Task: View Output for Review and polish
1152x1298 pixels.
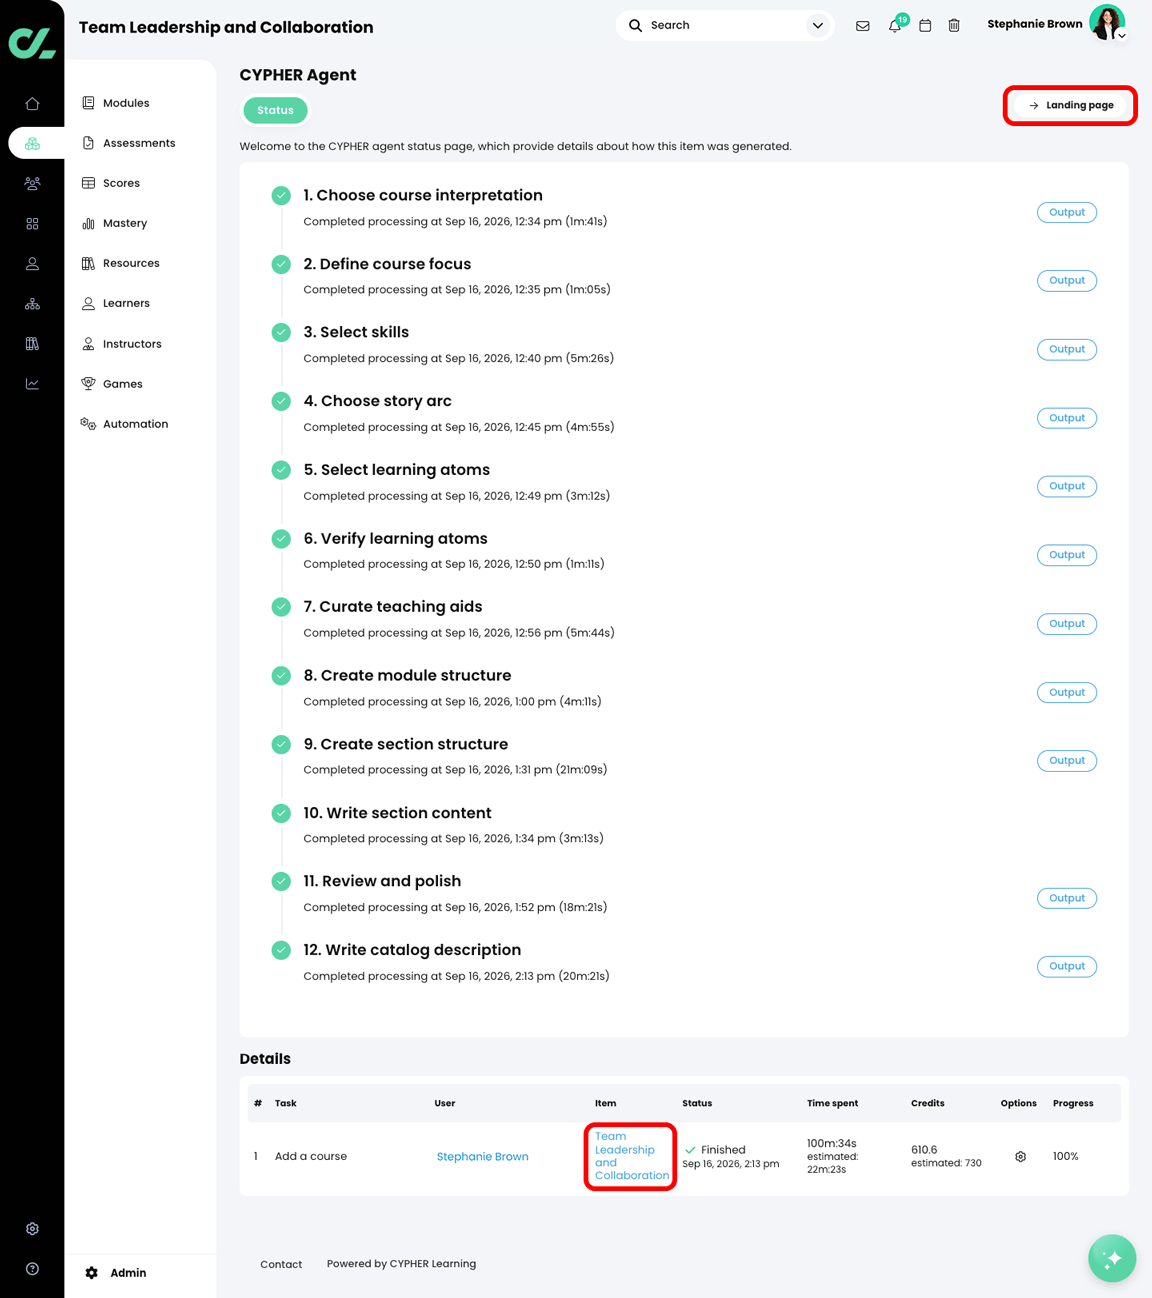Action: coord(1067,898)
